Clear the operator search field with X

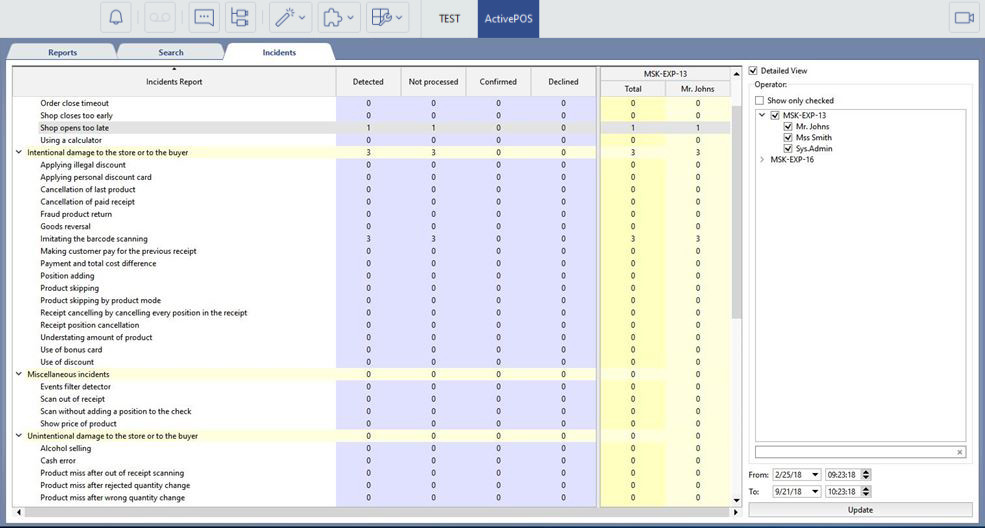[x=960, y=452]
